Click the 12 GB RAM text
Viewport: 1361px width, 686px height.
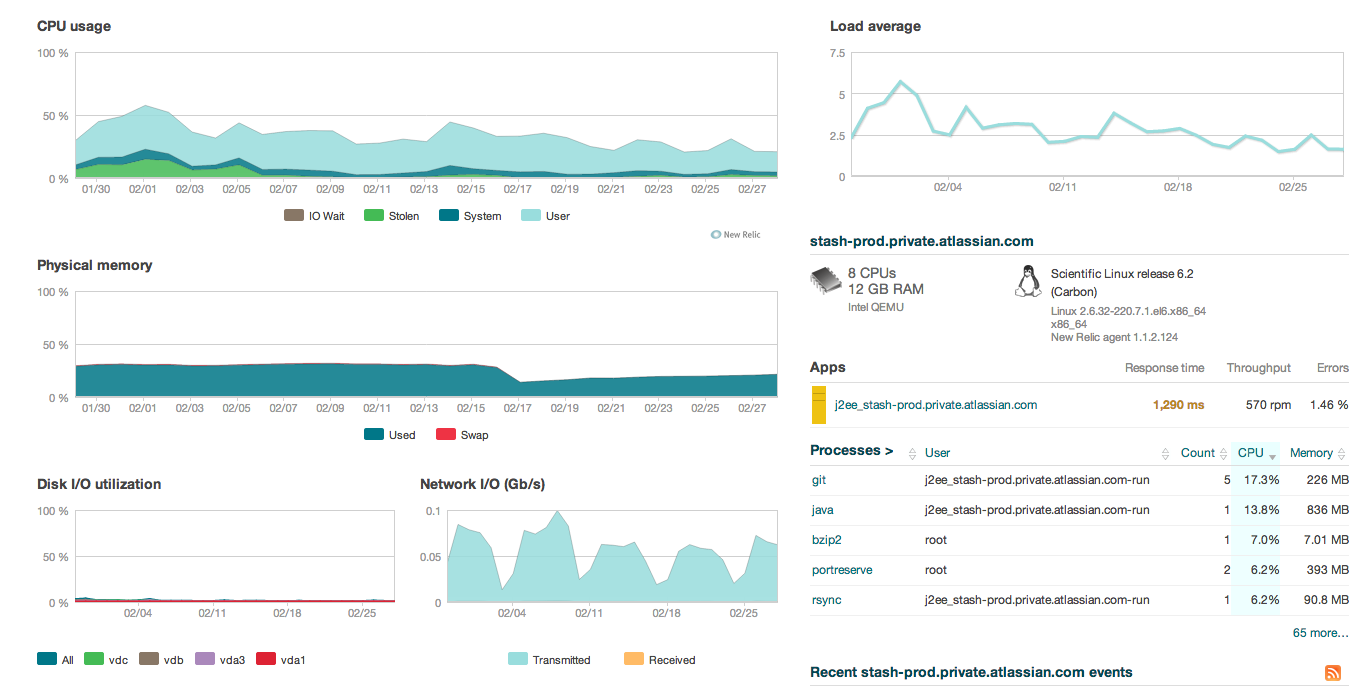(886, 289)
